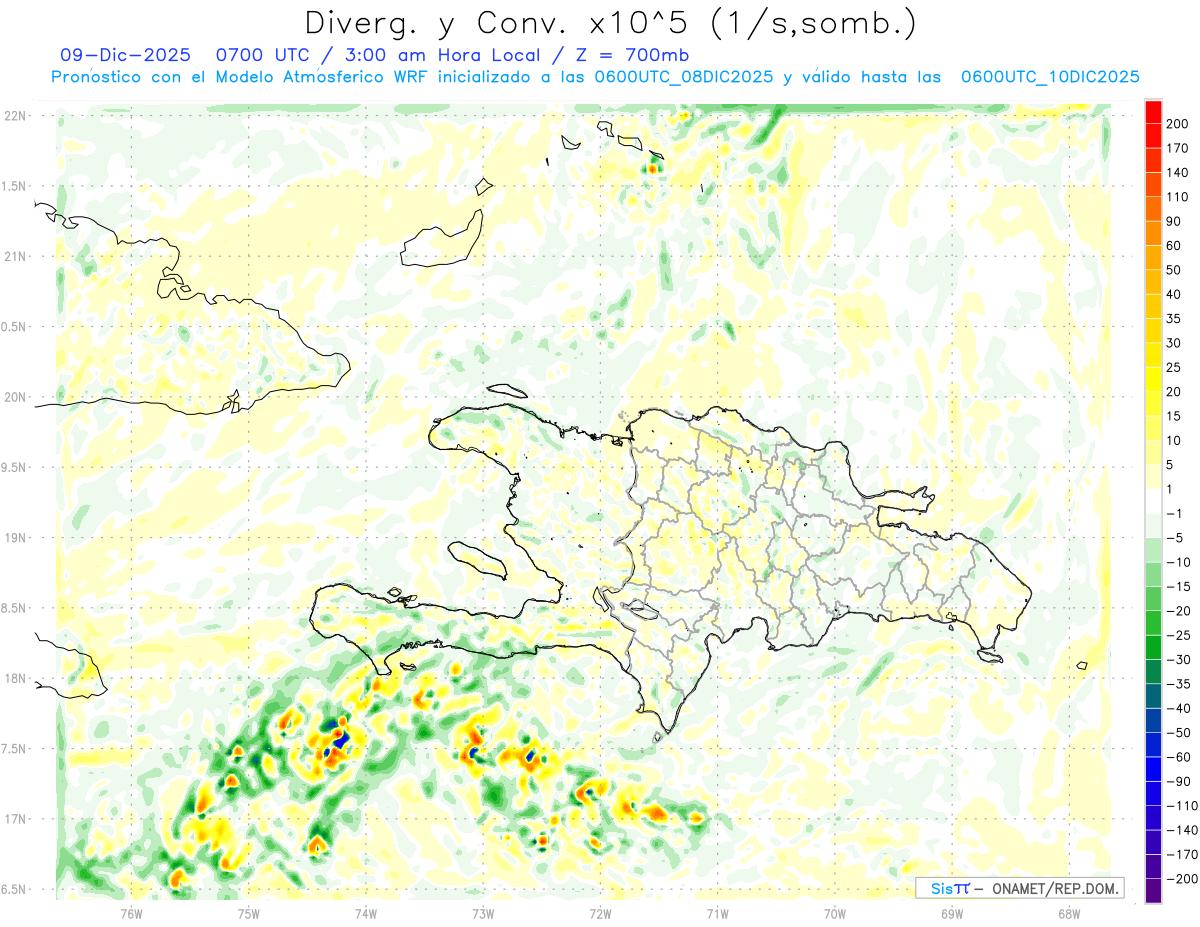Click the blue color bar segment between -60 and -90
The height and width of the screenshot is (927, 1200).
[1153, 769]
